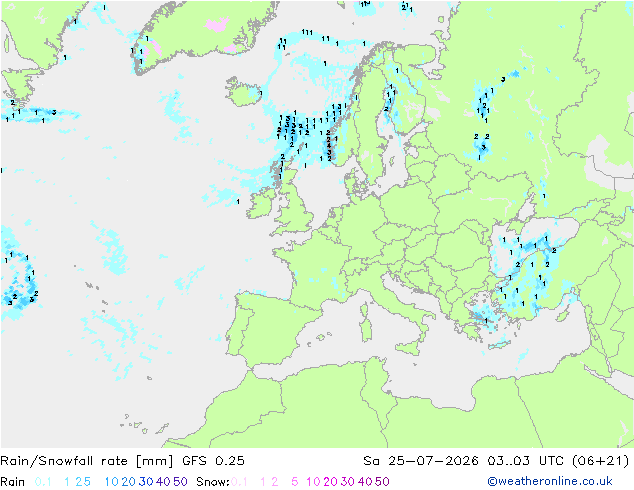This screenshot has width=634, height=490.
Task: Select the Snow legend value 20
Action: [x=330, y=482]
